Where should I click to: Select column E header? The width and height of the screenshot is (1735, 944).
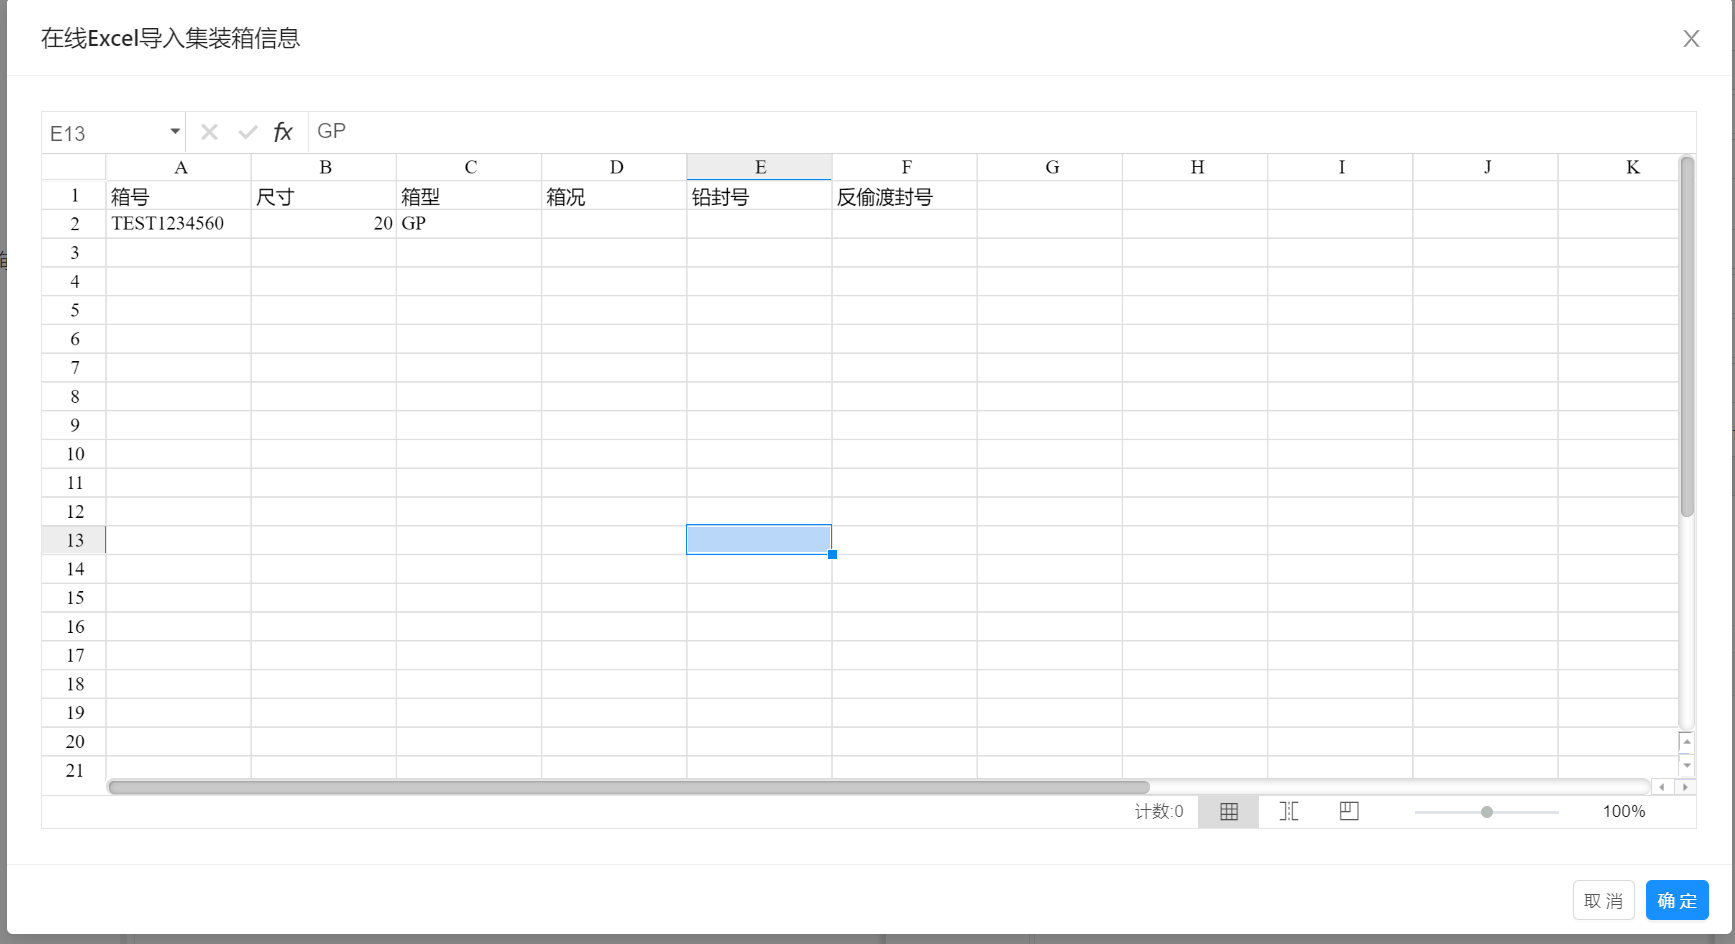pos(759,167)
